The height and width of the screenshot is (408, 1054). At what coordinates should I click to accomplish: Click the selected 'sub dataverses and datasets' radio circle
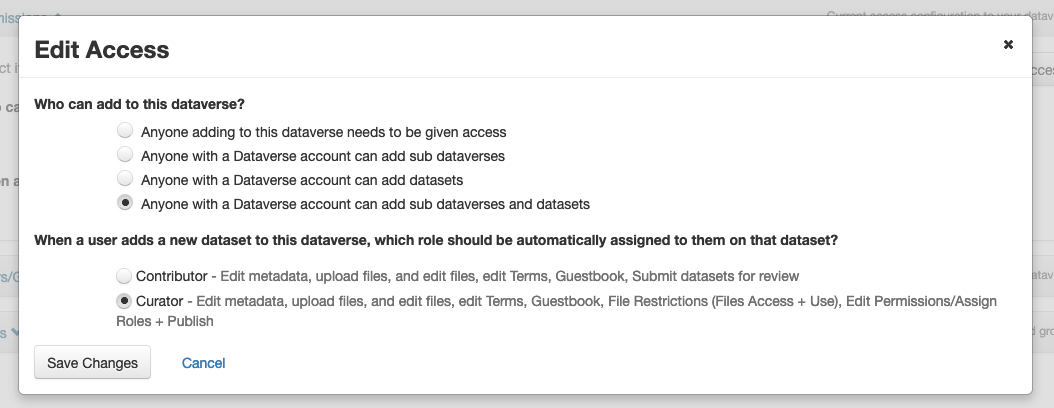[125, 203]
